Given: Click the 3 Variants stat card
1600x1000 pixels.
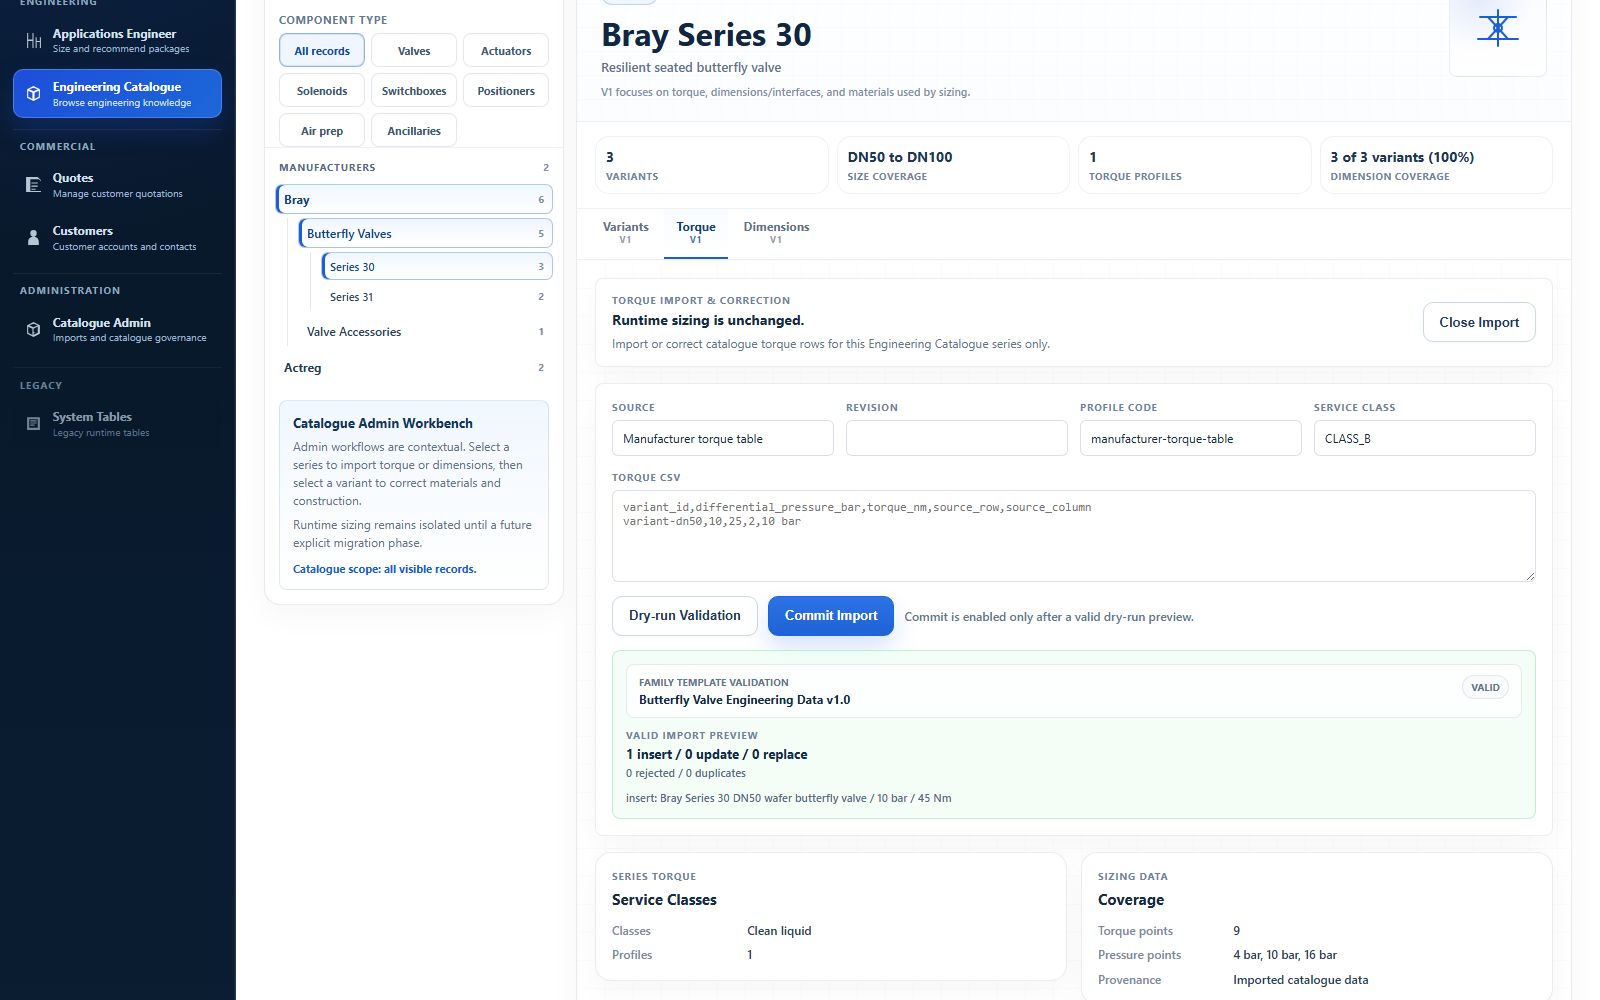Looking at the screenshot, I should click(712, 165).
